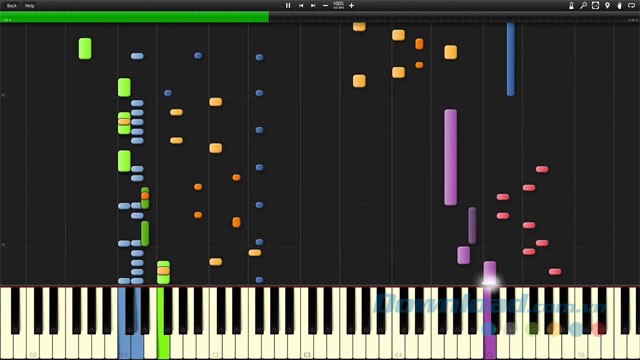Image resolution: width=640 pixels, height=360 pixels.
Task: Click the 100% speed readout
Action: 338,4
